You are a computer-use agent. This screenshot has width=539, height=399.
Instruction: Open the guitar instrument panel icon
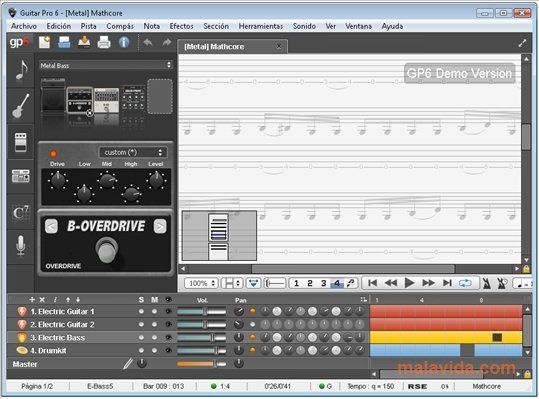click(x=21, y=106)
